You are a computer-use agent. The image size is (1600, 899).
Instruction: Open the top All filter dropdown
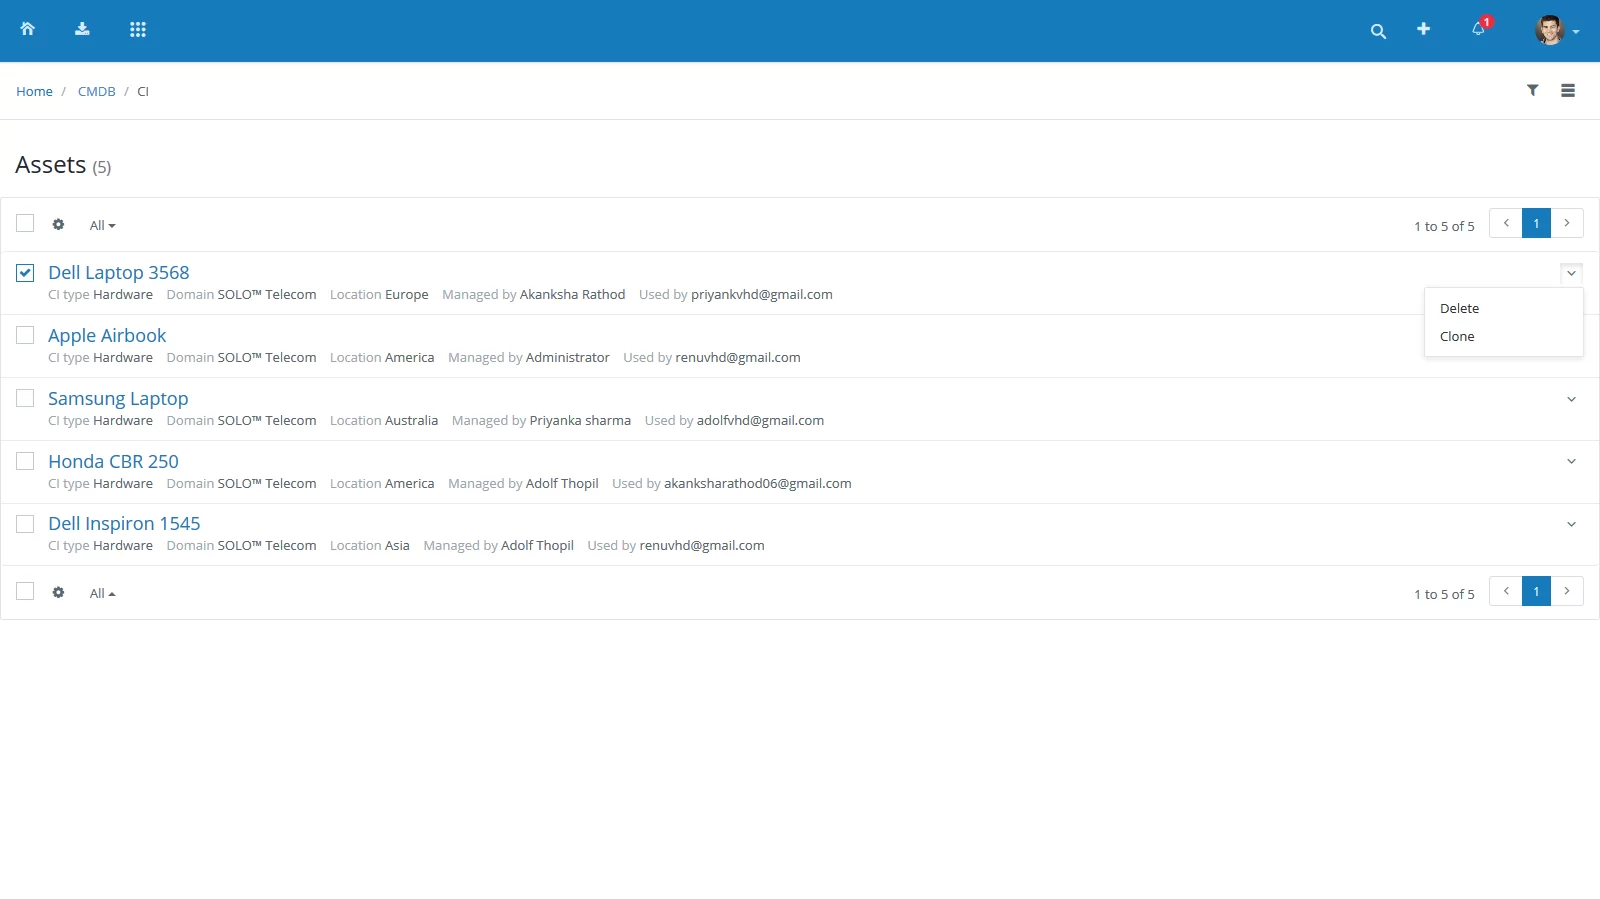coord(102,226)
